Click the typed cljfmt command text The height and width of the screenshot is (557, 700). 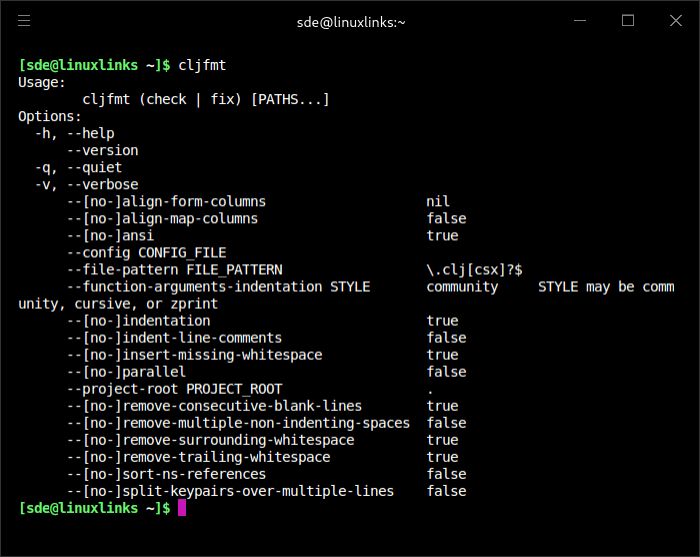[x=202, y=65]
